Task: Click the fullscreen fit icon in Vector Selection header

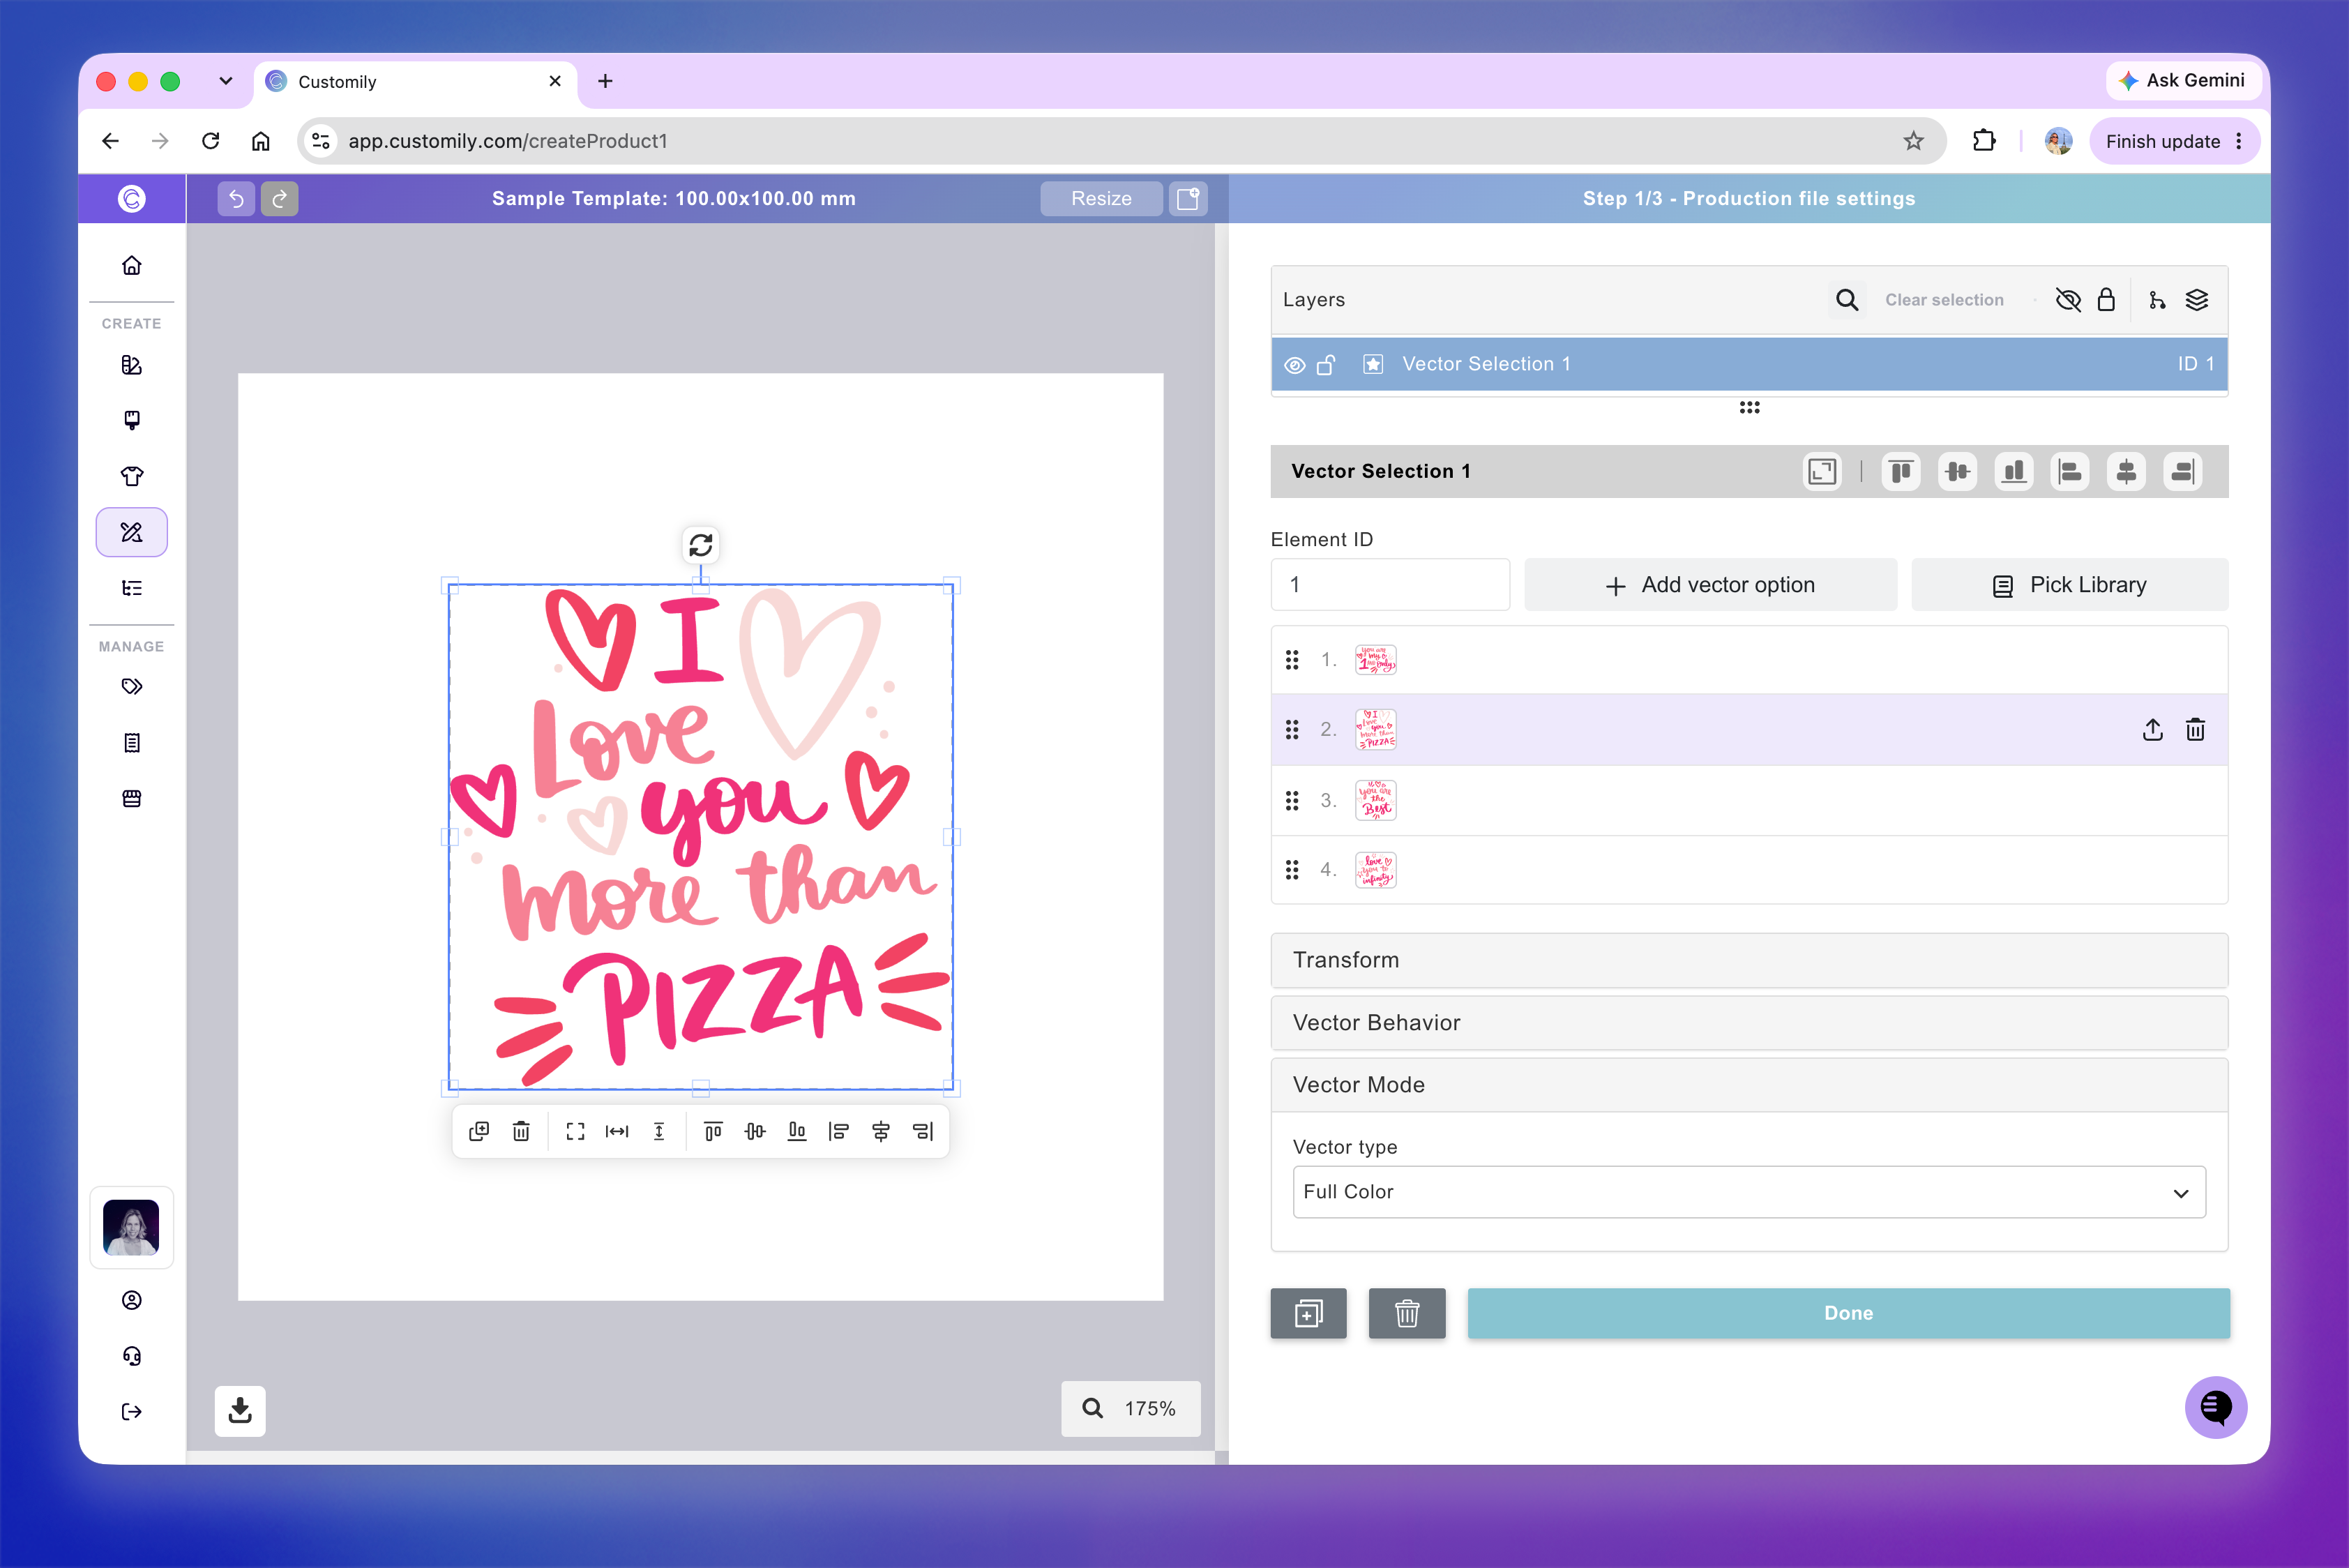Action: [x=1822, y=471]
